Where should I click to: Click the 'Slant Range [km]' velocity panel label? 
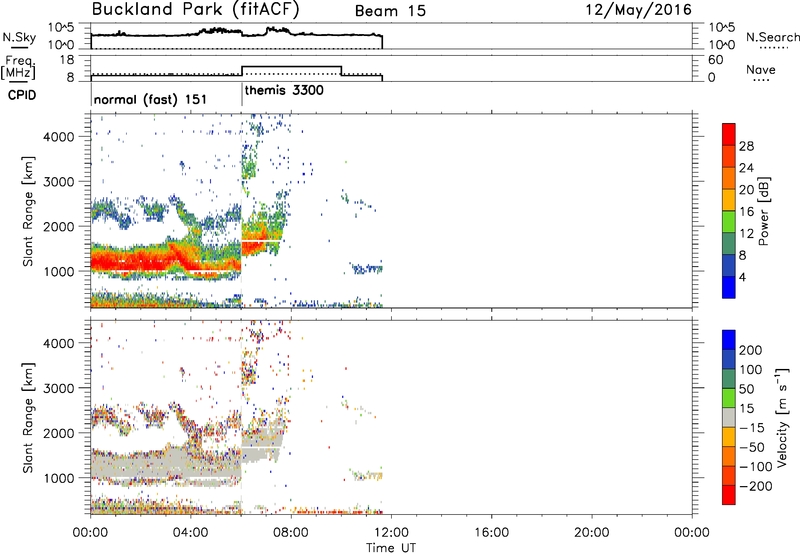[x=28, y=417]
